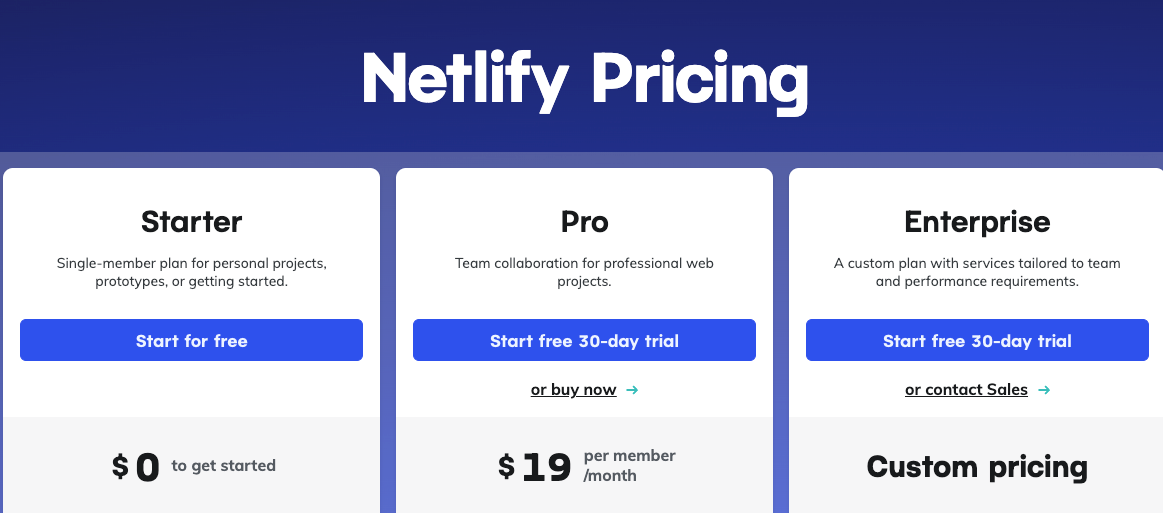
Task: Click the $0 price on Starter
Action: [x=136, y=467]
